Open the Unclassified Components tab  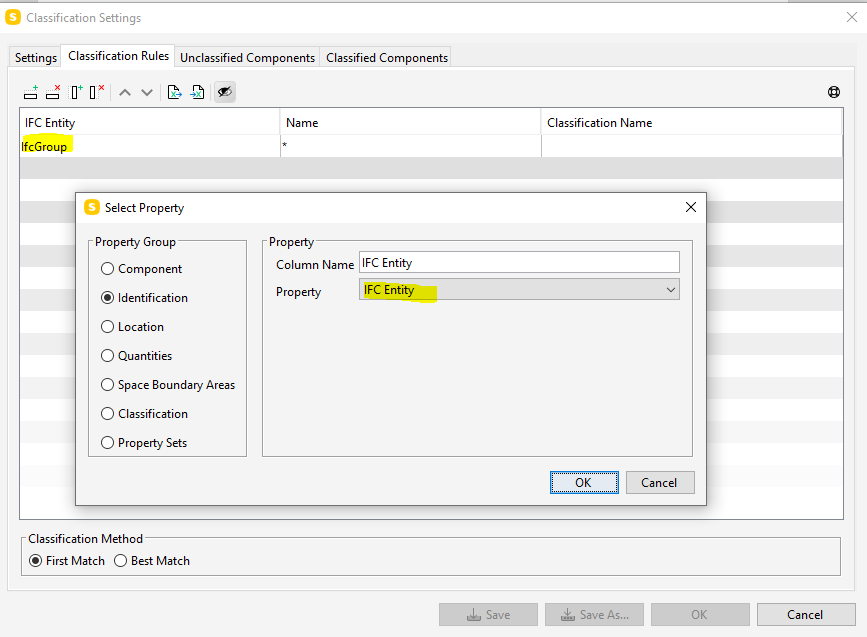tap(247, 58)
